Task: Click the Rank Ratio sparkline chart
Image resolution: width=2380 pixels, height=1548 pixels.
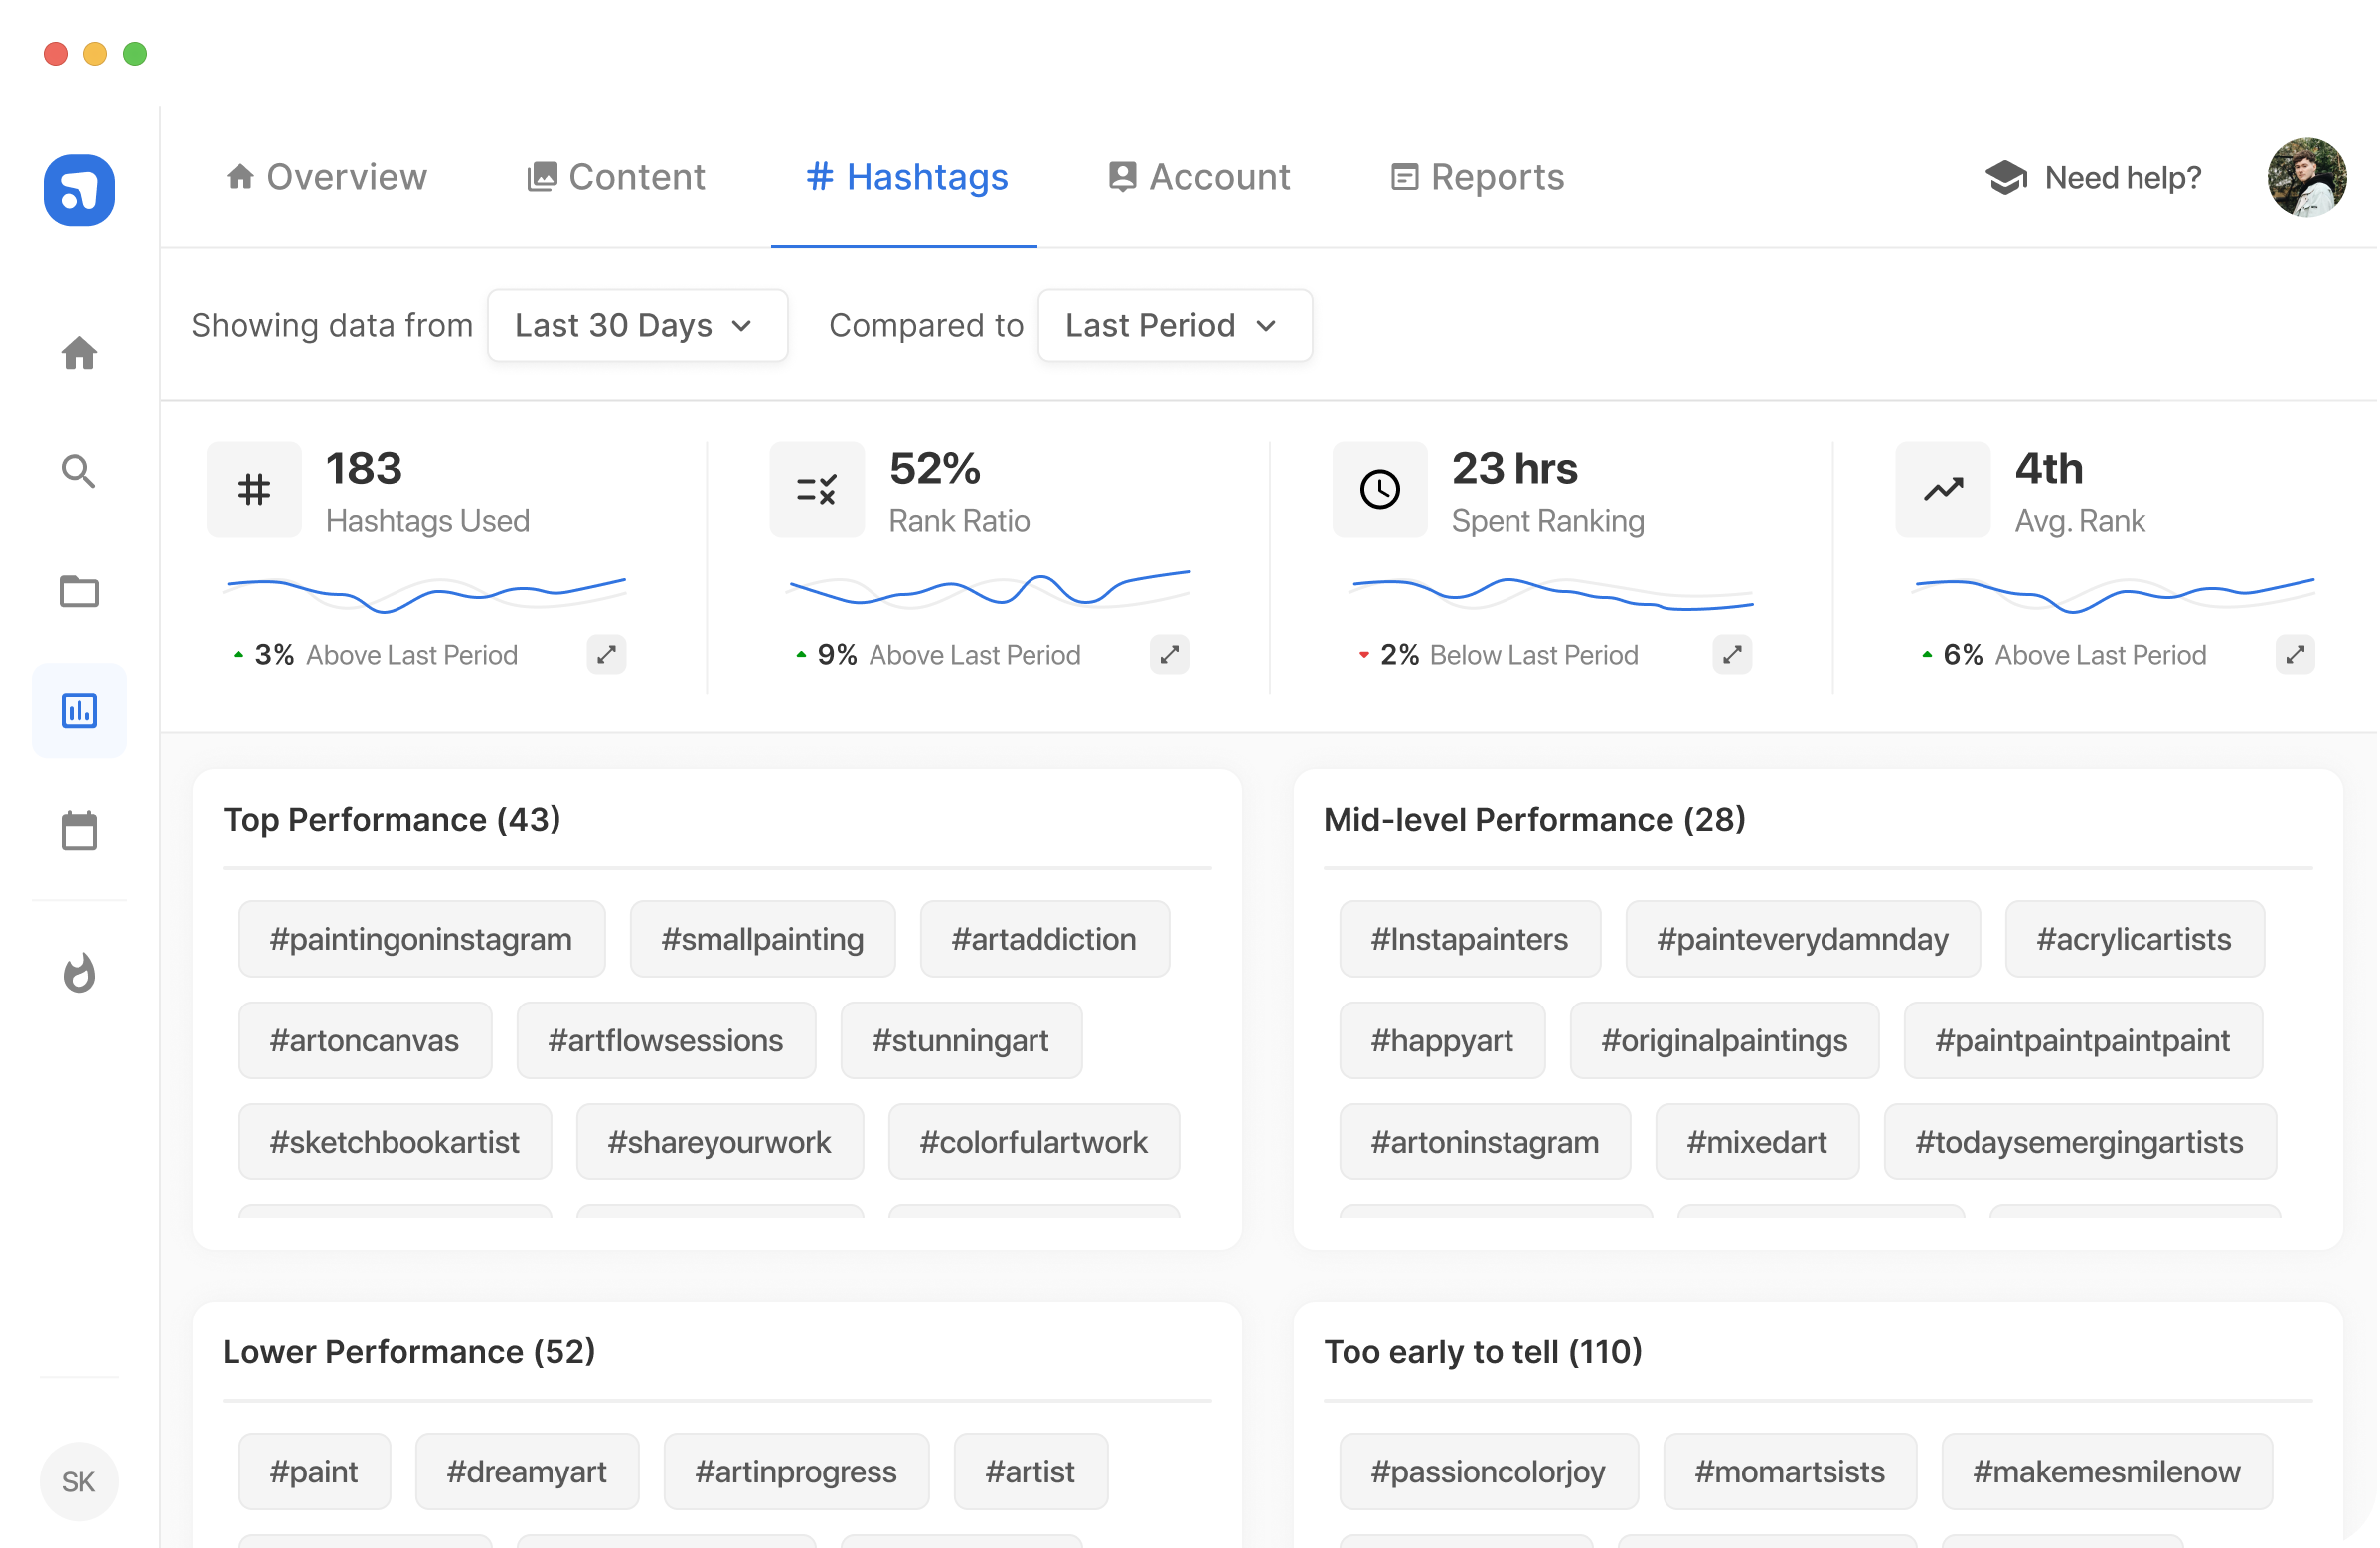Action: coord(989,588)
